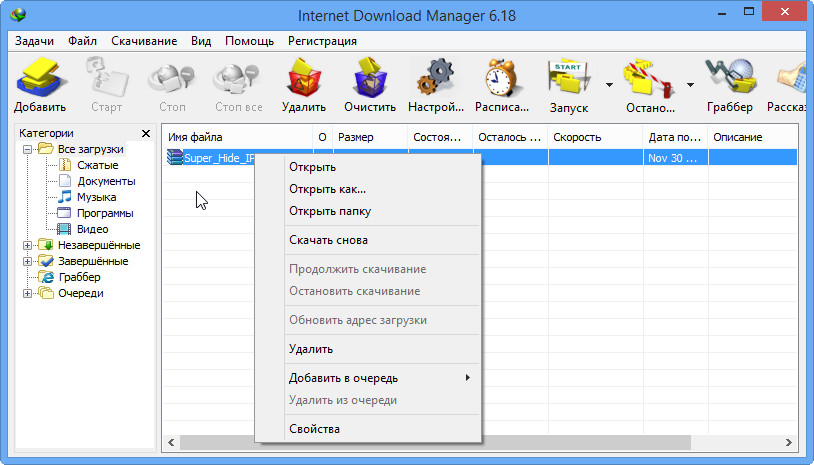Open the Помощь menu
The width and height of the screenshot is (814, 465).
(249, 41)
